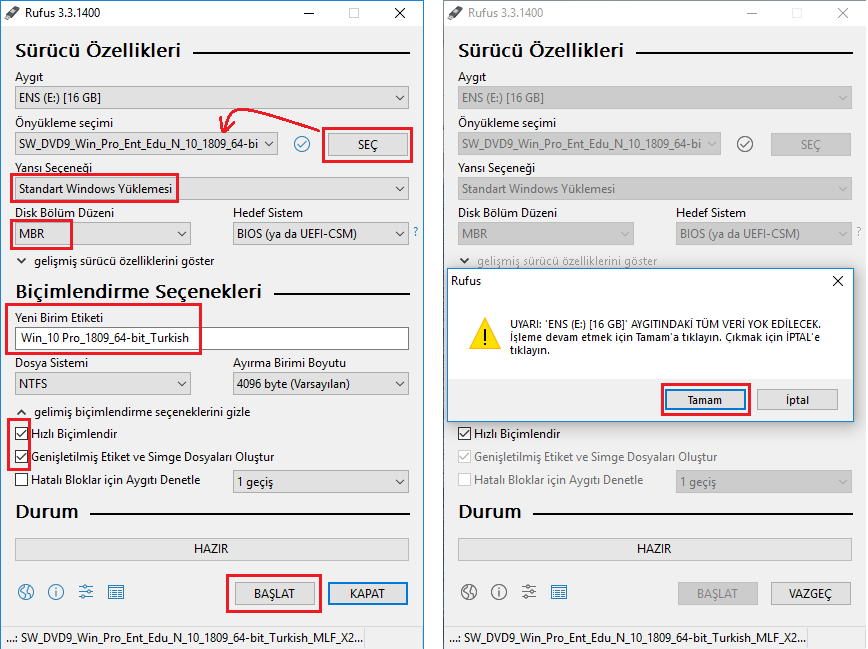This screenshot has height=649, width=868.
Task: Open the log icon in right window
Action: pos(559,592)
